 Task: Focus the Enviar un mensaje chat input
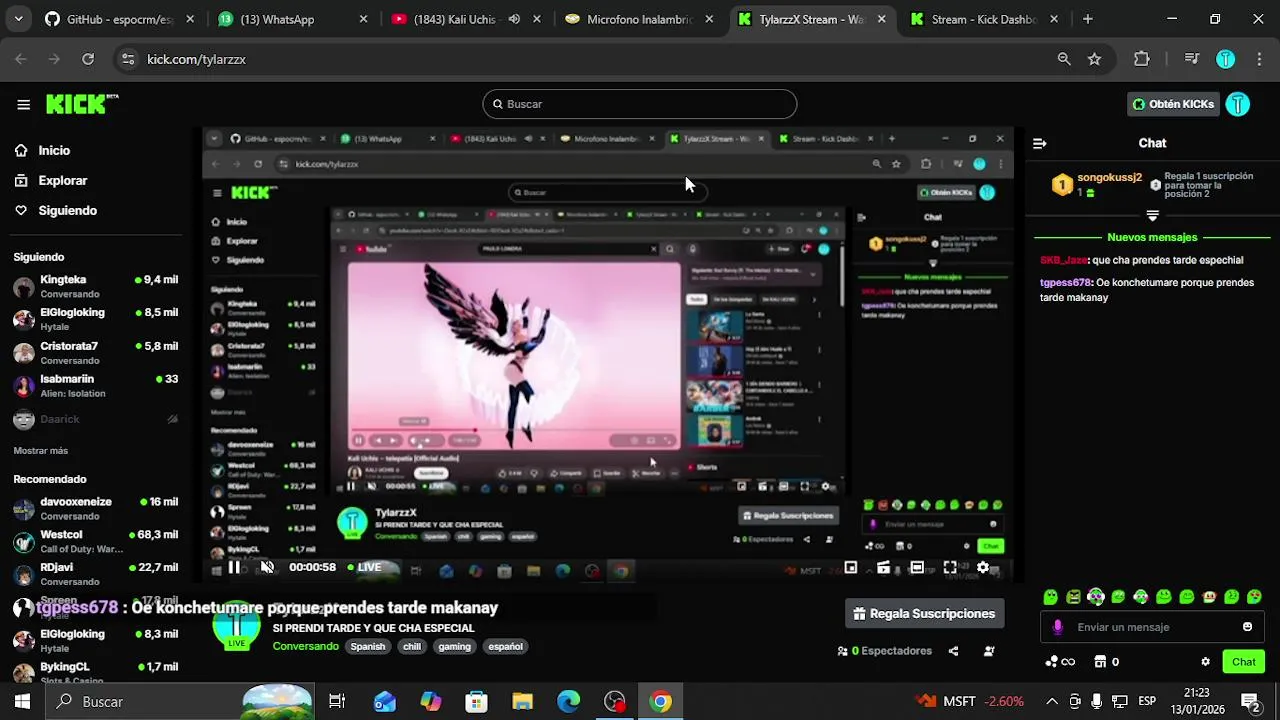tap(1152, 627)
